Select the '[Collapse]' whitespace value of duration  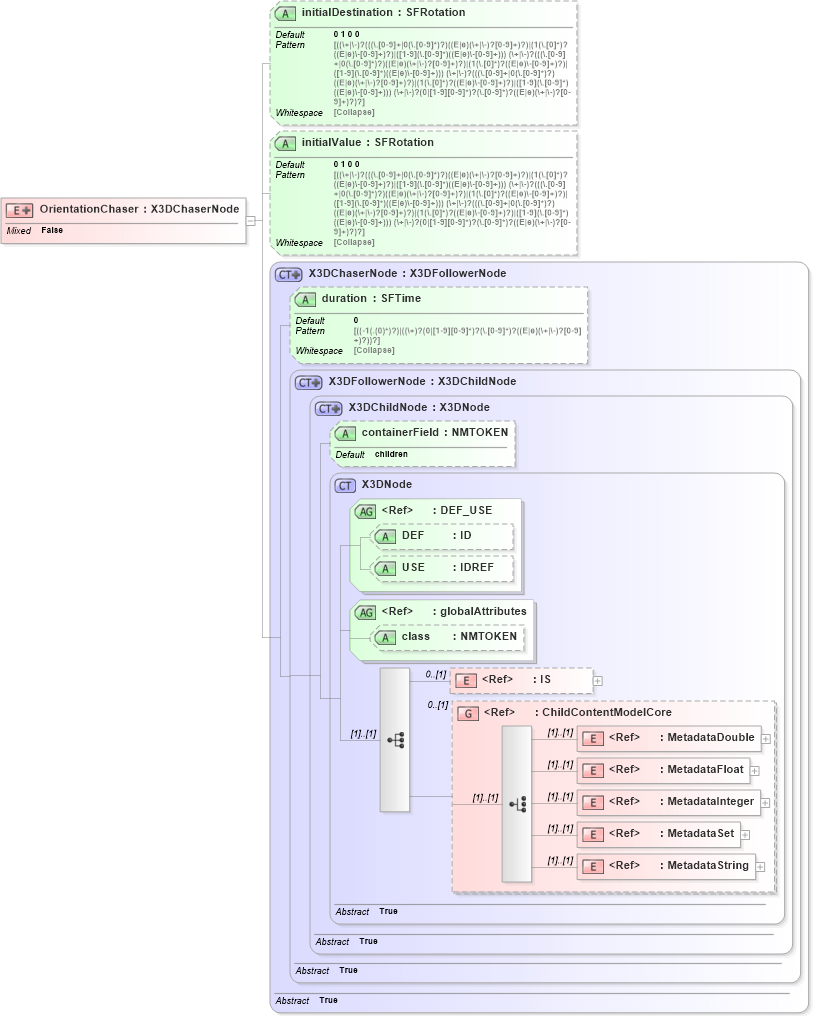click(x=374, y=351)
